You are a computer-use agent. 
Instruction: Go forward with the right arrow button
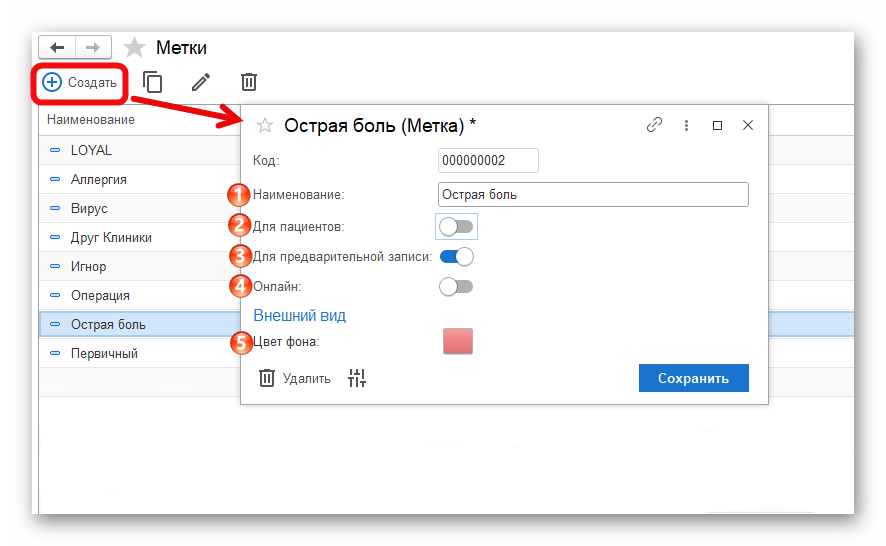tap(93, 47)
